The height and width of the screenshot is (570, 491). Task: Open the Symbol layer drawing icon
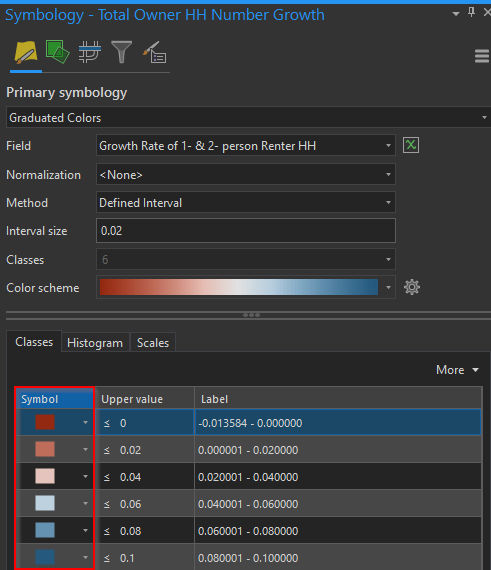pyautogui.click(x=89, y=52)
